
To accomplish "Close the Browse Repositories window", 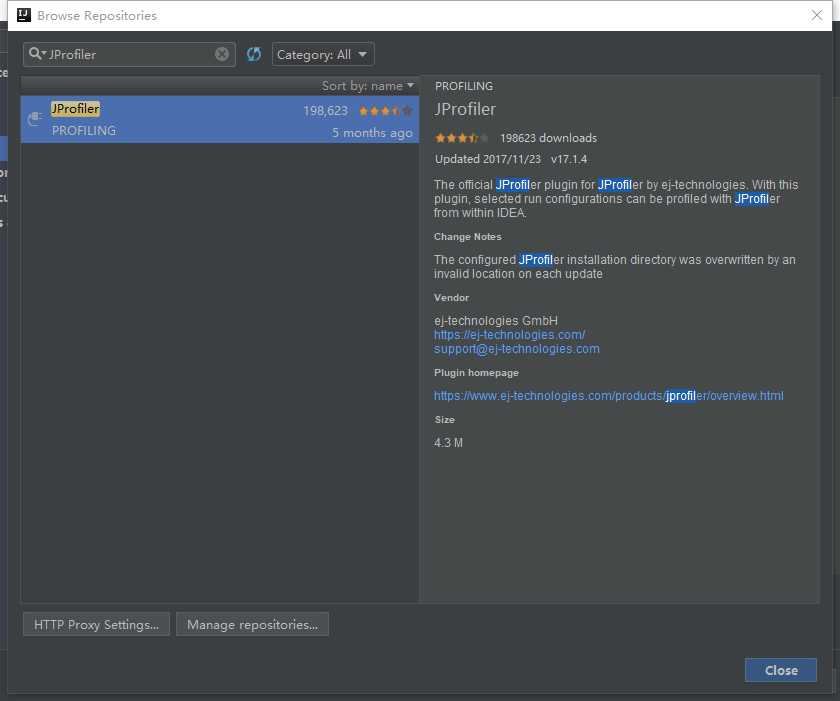I will pos(817,15).
